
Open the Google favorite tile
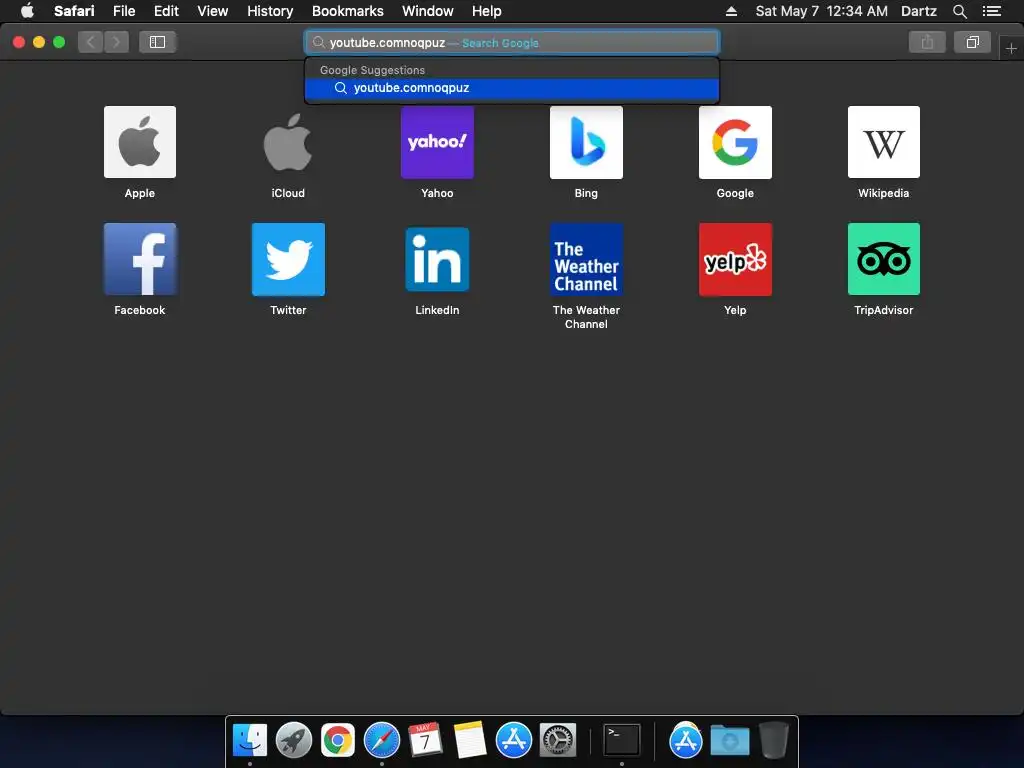tap(735, 142)
